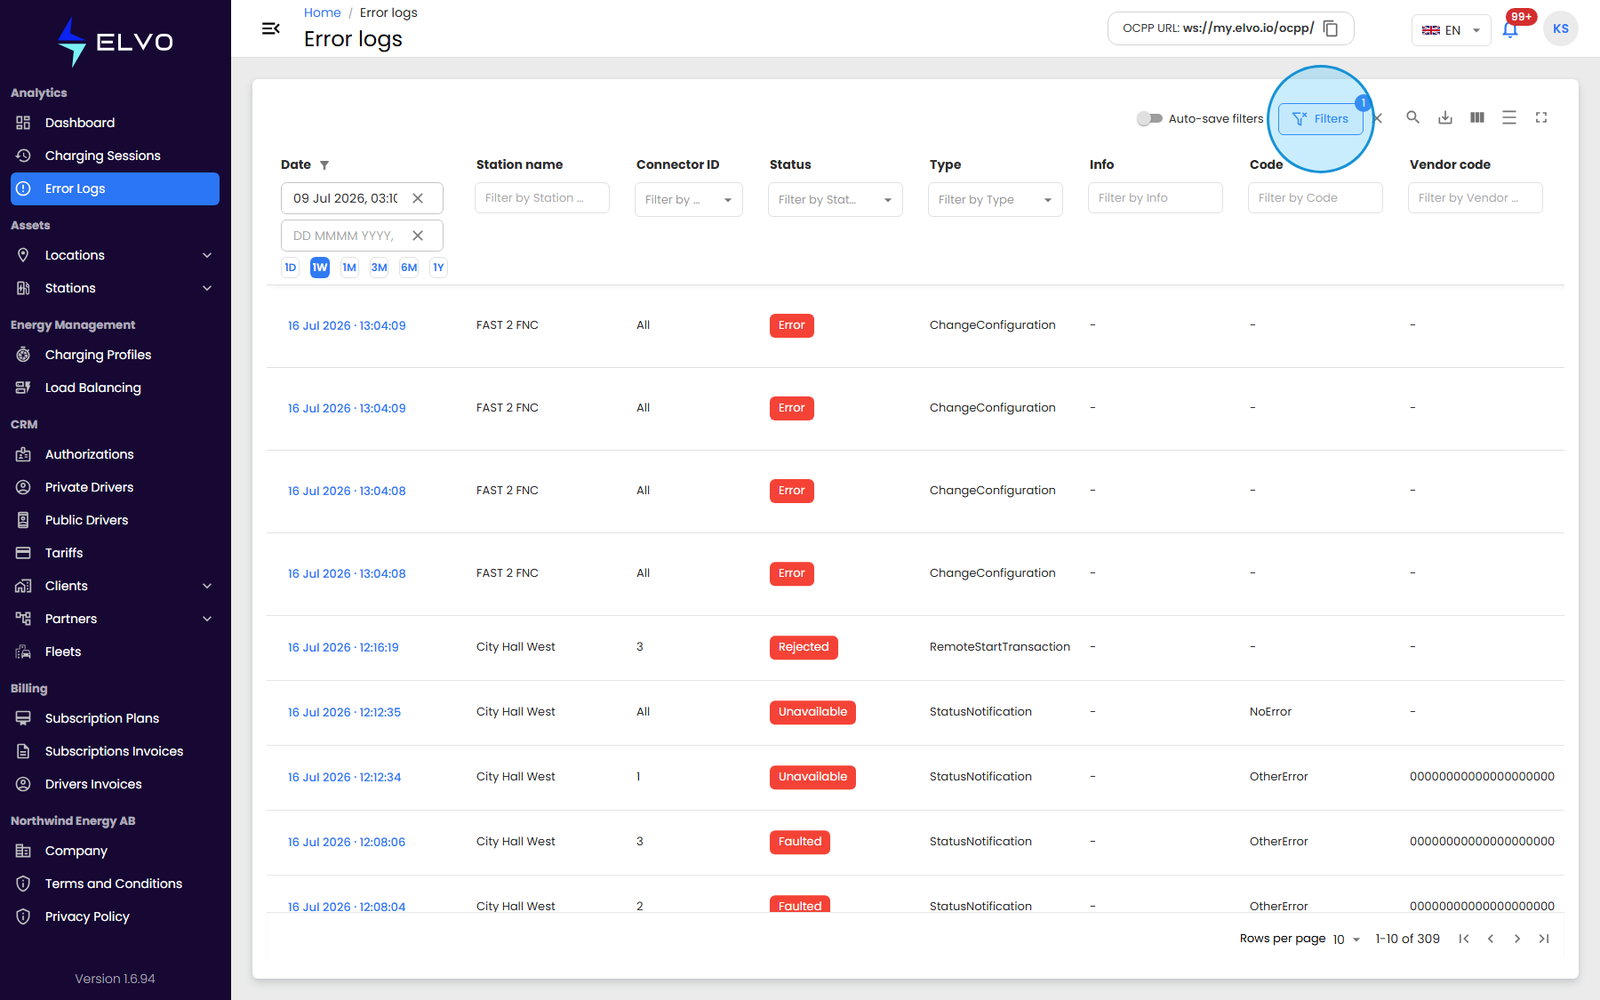Expand the Partners menu
Viewport: 1600px width, 1000px height.
(x=115, y=619)
